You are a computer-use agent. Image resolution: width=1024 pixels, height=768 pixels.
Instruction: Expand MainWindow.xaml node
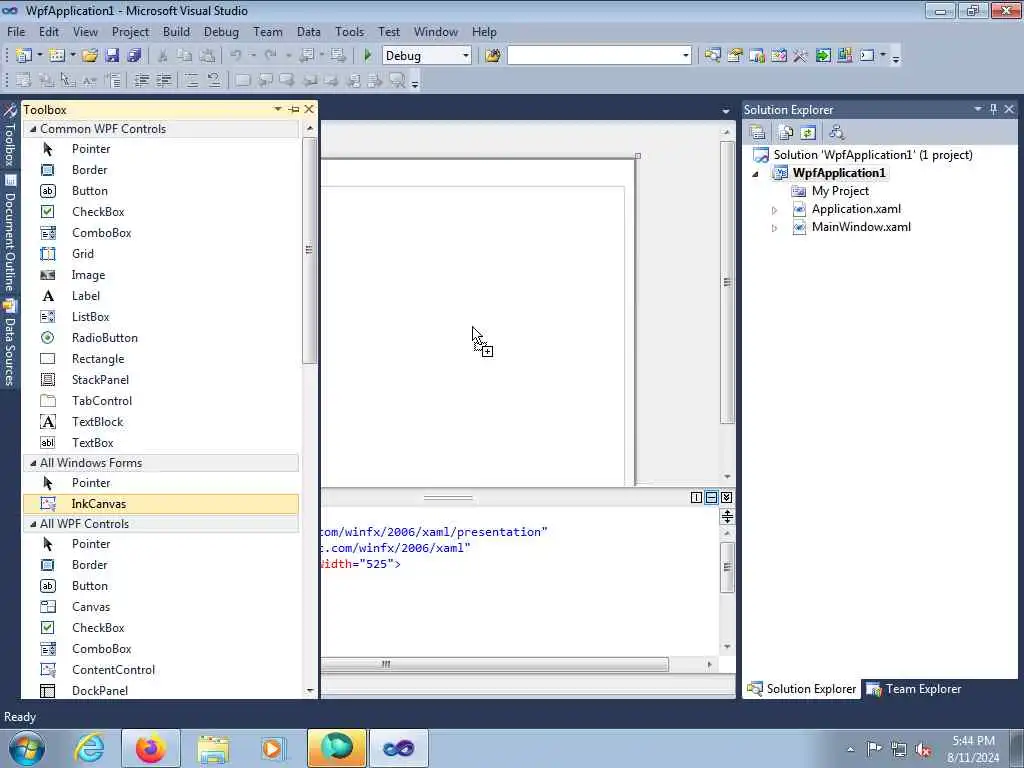775,228
